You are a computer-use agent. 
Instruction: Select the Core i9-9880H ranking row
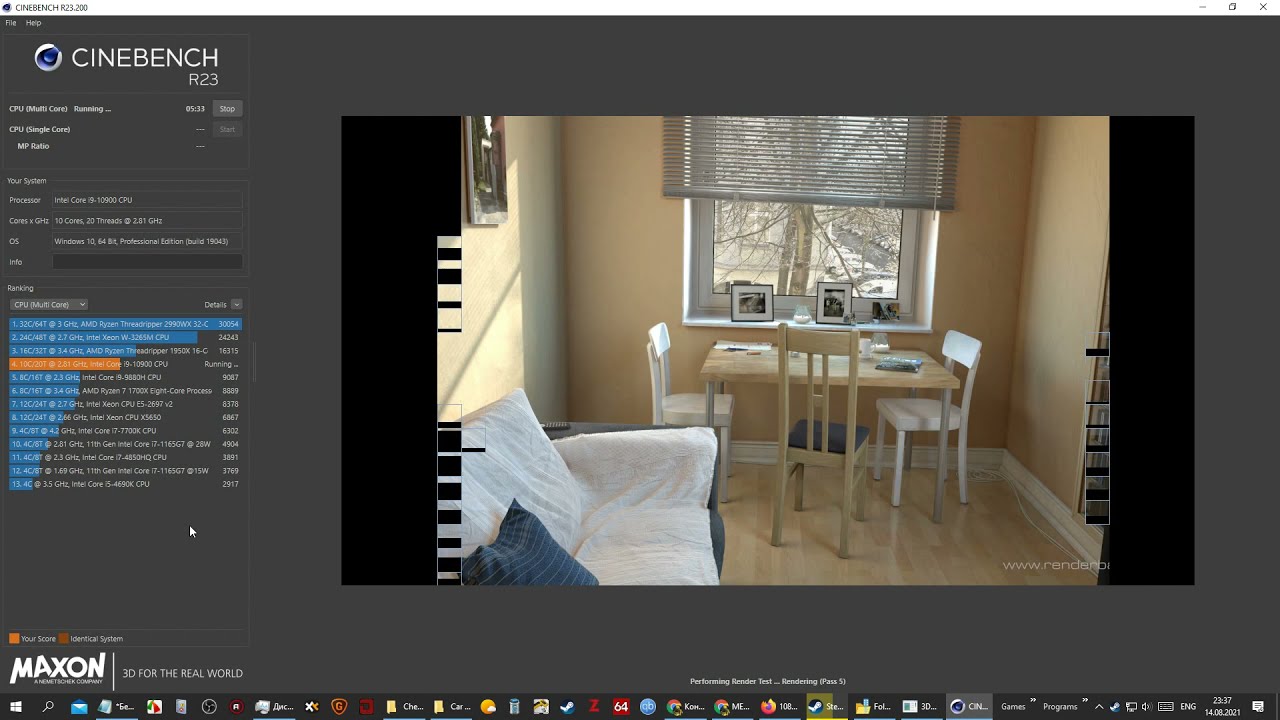pos(125,378)
